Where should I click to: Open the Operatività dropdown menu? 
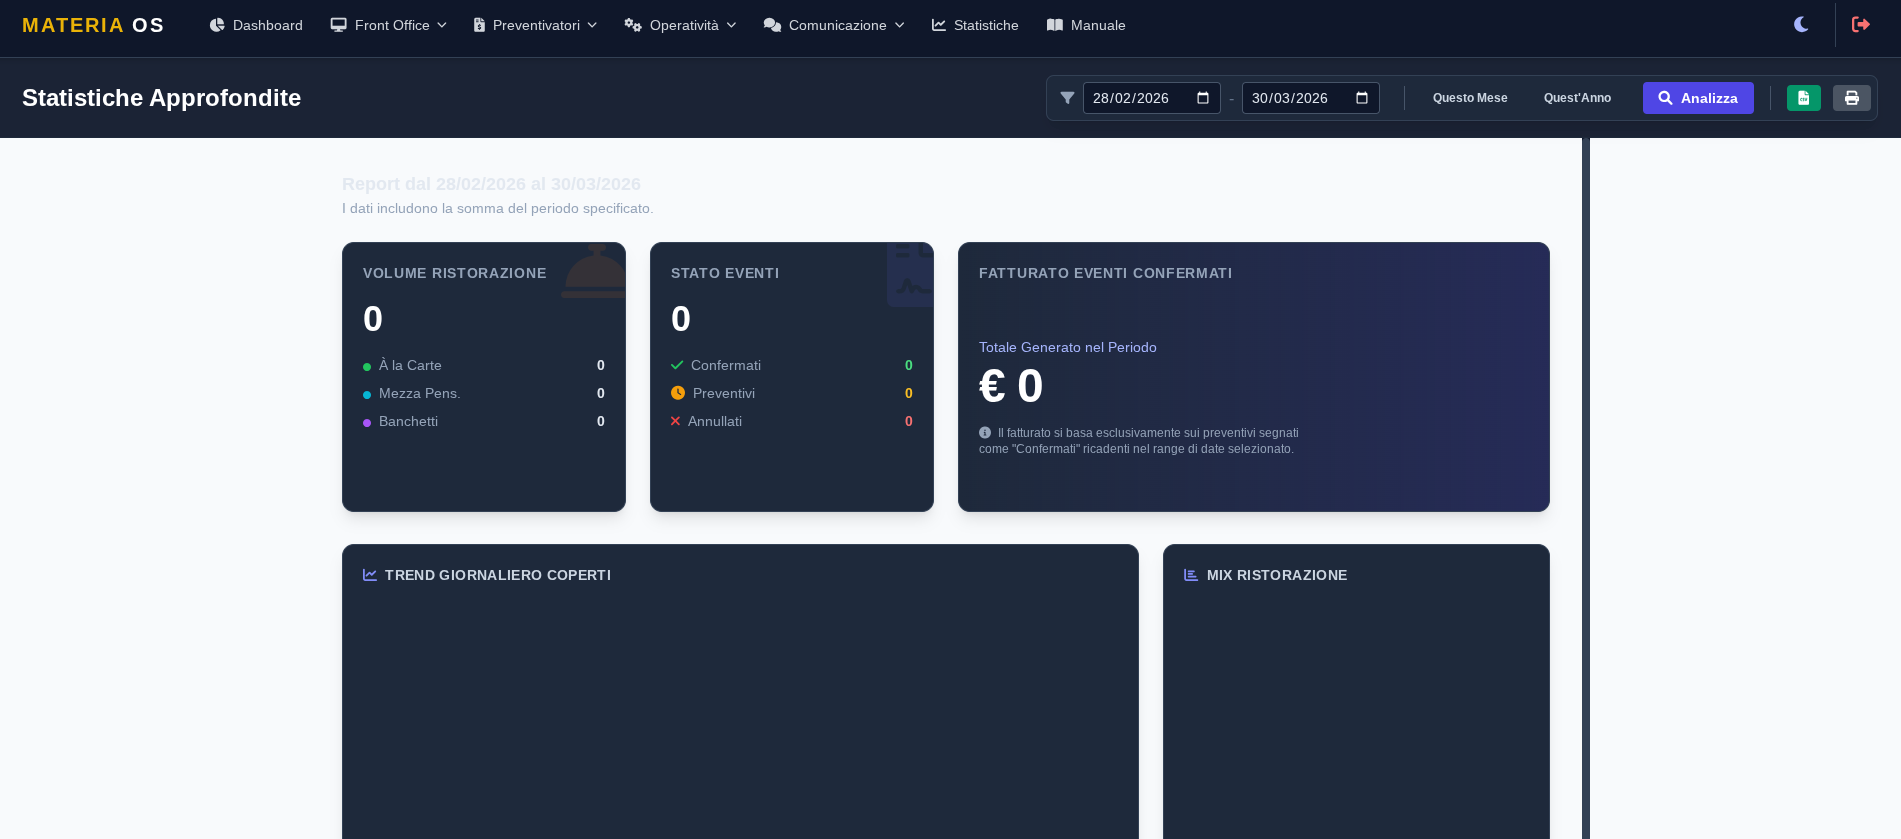tap(680, 25)
